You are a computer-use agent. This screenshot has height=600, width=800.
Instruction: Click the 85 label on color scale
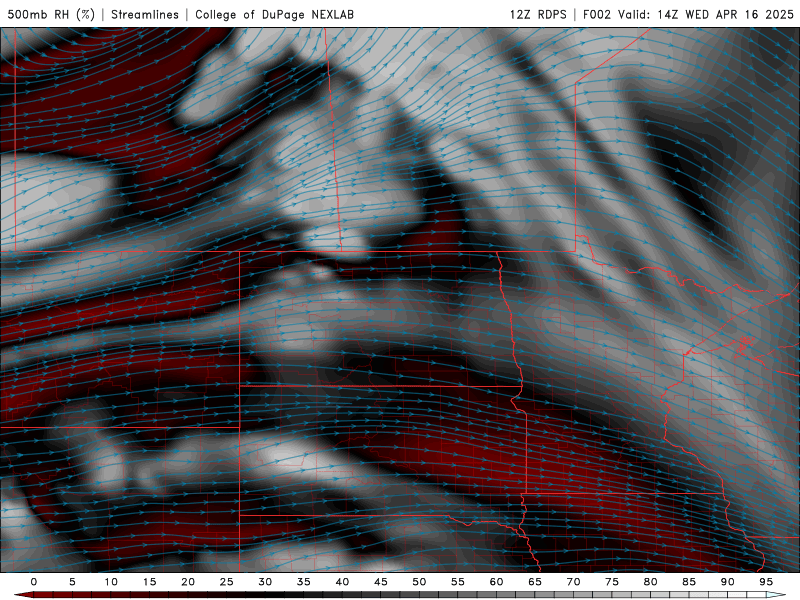[x=689, y=582]
